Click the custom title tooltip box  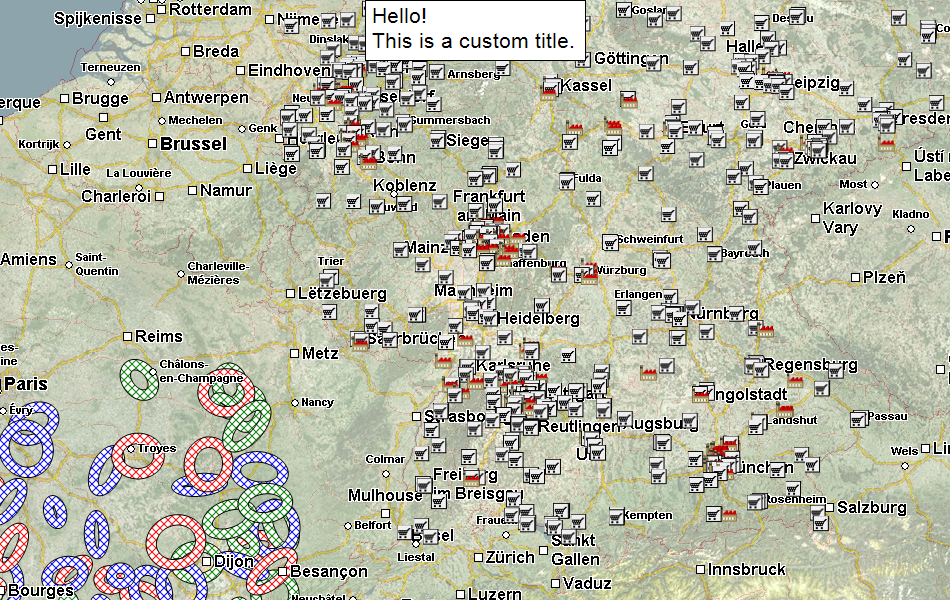tap(475, 30)
